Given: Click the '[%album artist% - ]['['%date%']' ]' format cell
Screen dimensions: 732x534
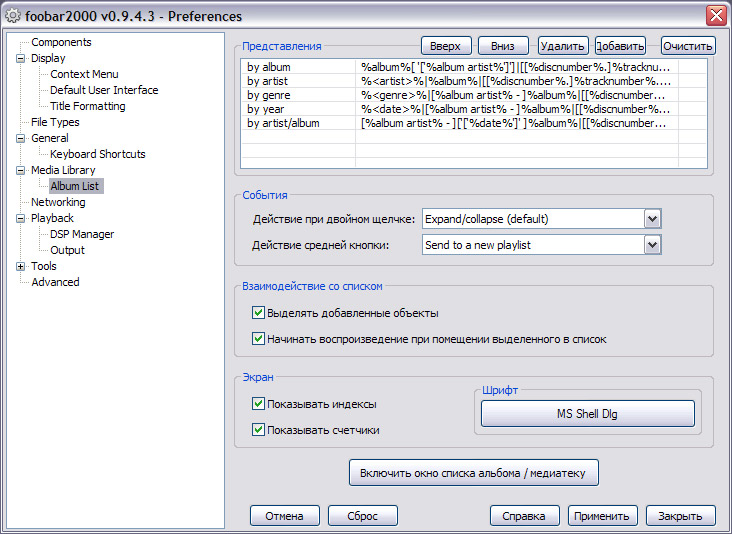Looking at the screenshot, I should [x=516, y=123].
